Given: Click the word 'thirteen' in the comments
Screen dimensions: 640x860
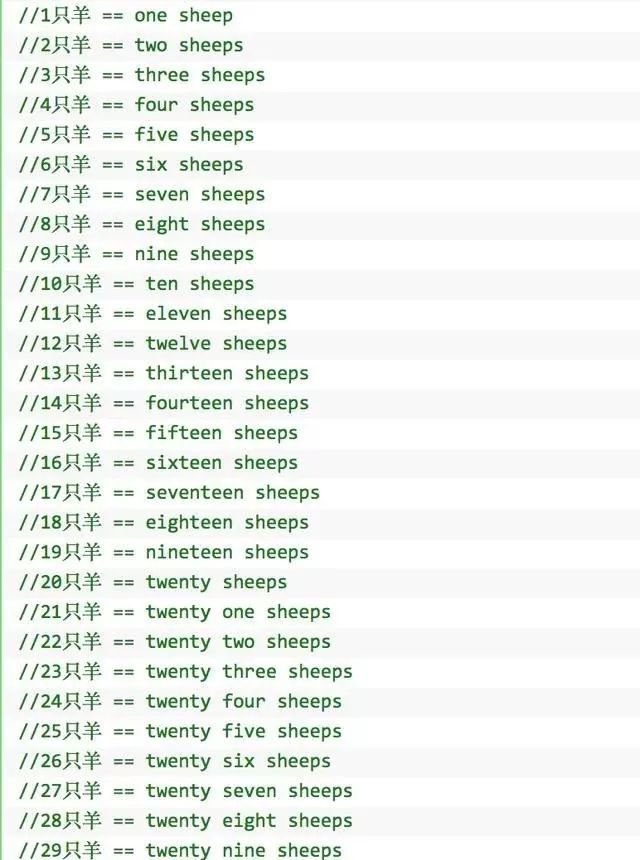Looking at the screenshot, I should point(189,374).
